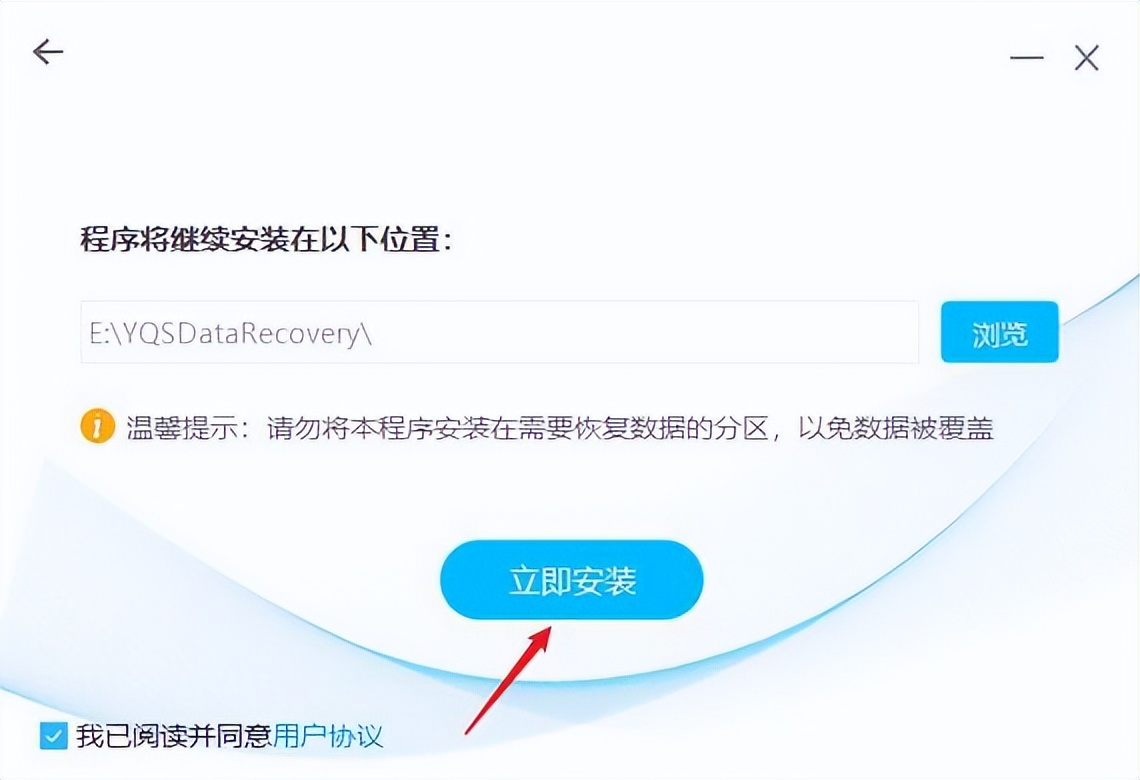Click the 协议 characters of the agreement link
This screenshot has height=780, width=1140.
pyautogui.click(x=356, y=736)
